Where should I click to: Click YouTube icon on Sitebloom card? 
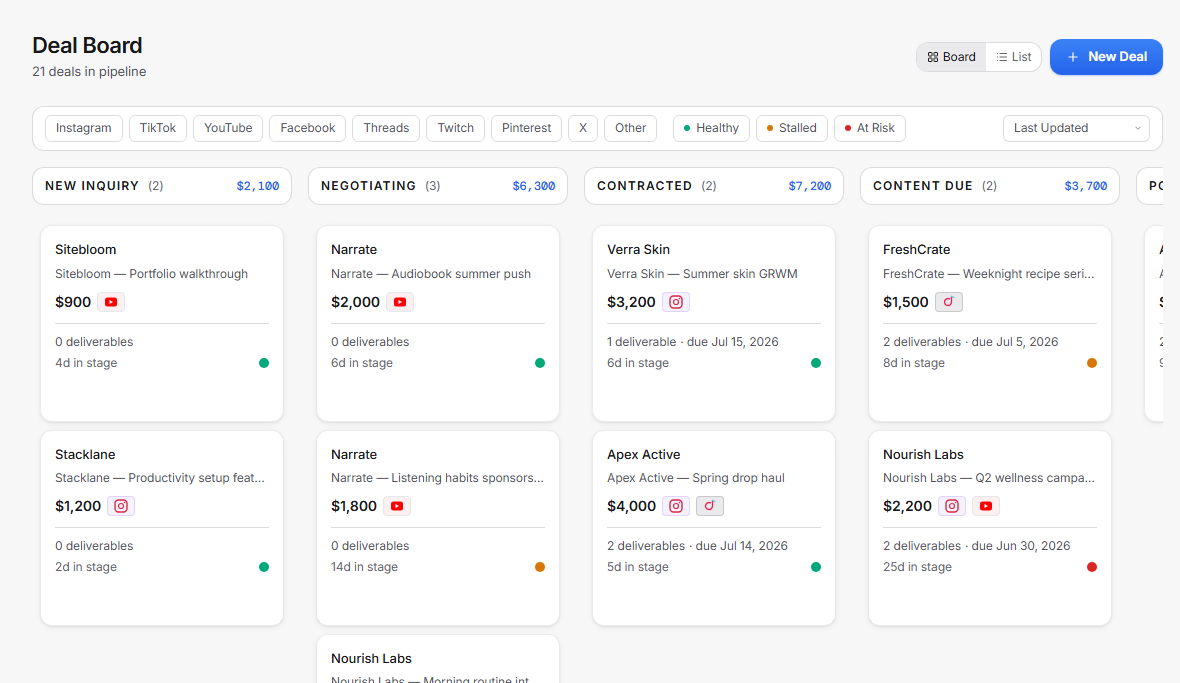pos(111,302)
